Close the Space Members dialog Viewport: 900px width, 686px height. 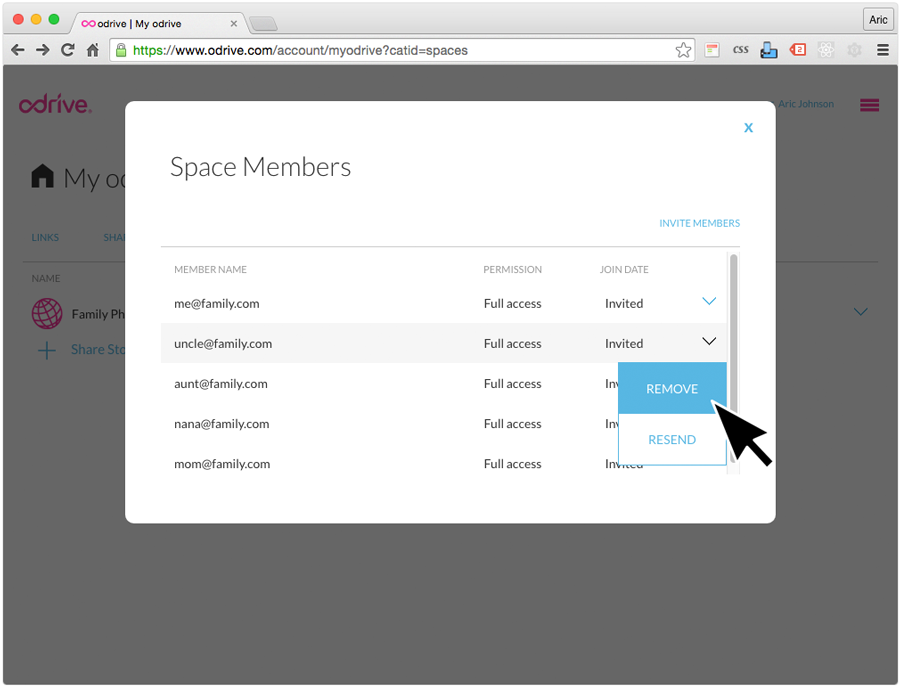click(748, 127)
